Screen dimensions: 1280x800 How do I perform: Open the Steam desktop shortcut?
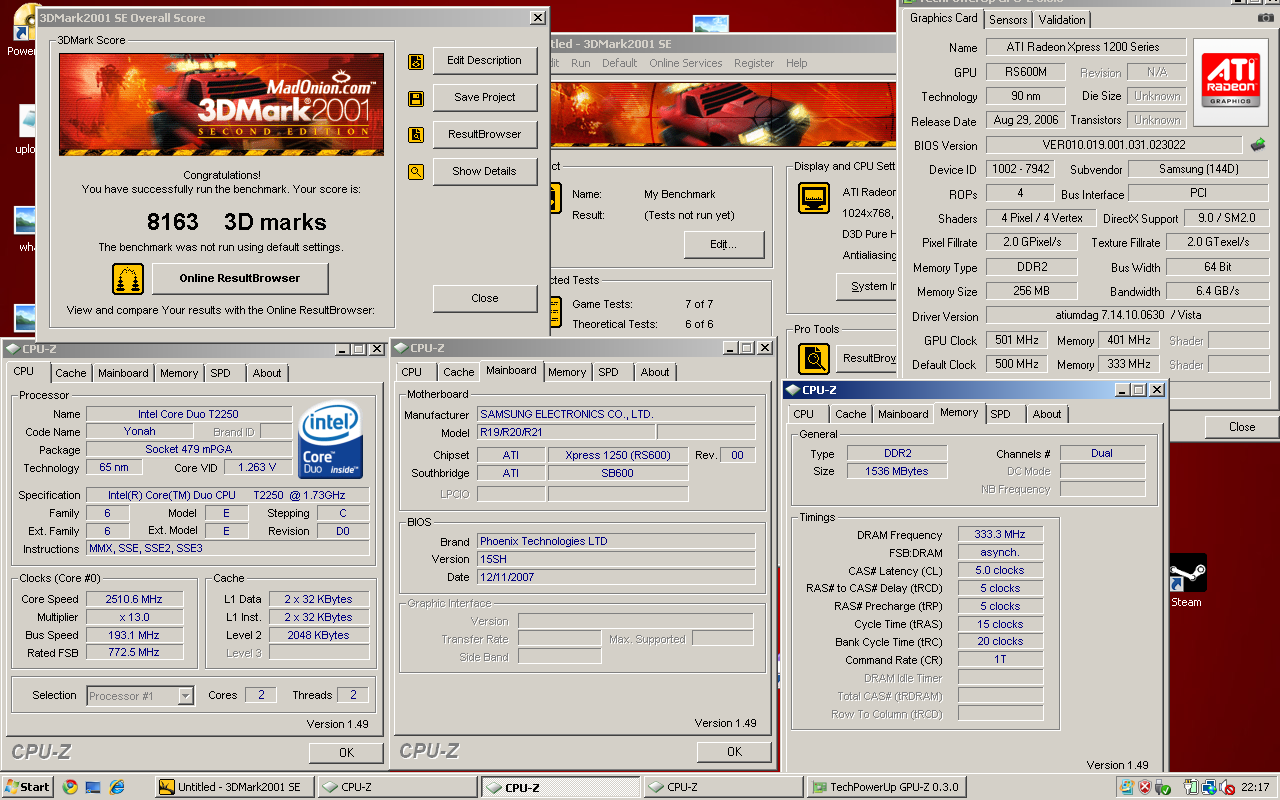tap(1186, 582)
